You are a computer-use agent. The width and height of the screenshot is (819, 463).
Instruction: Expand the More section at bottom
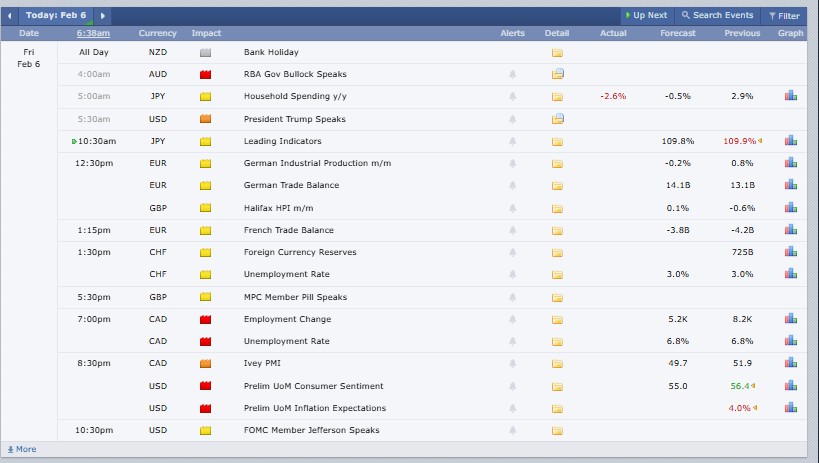click(21, 449)
